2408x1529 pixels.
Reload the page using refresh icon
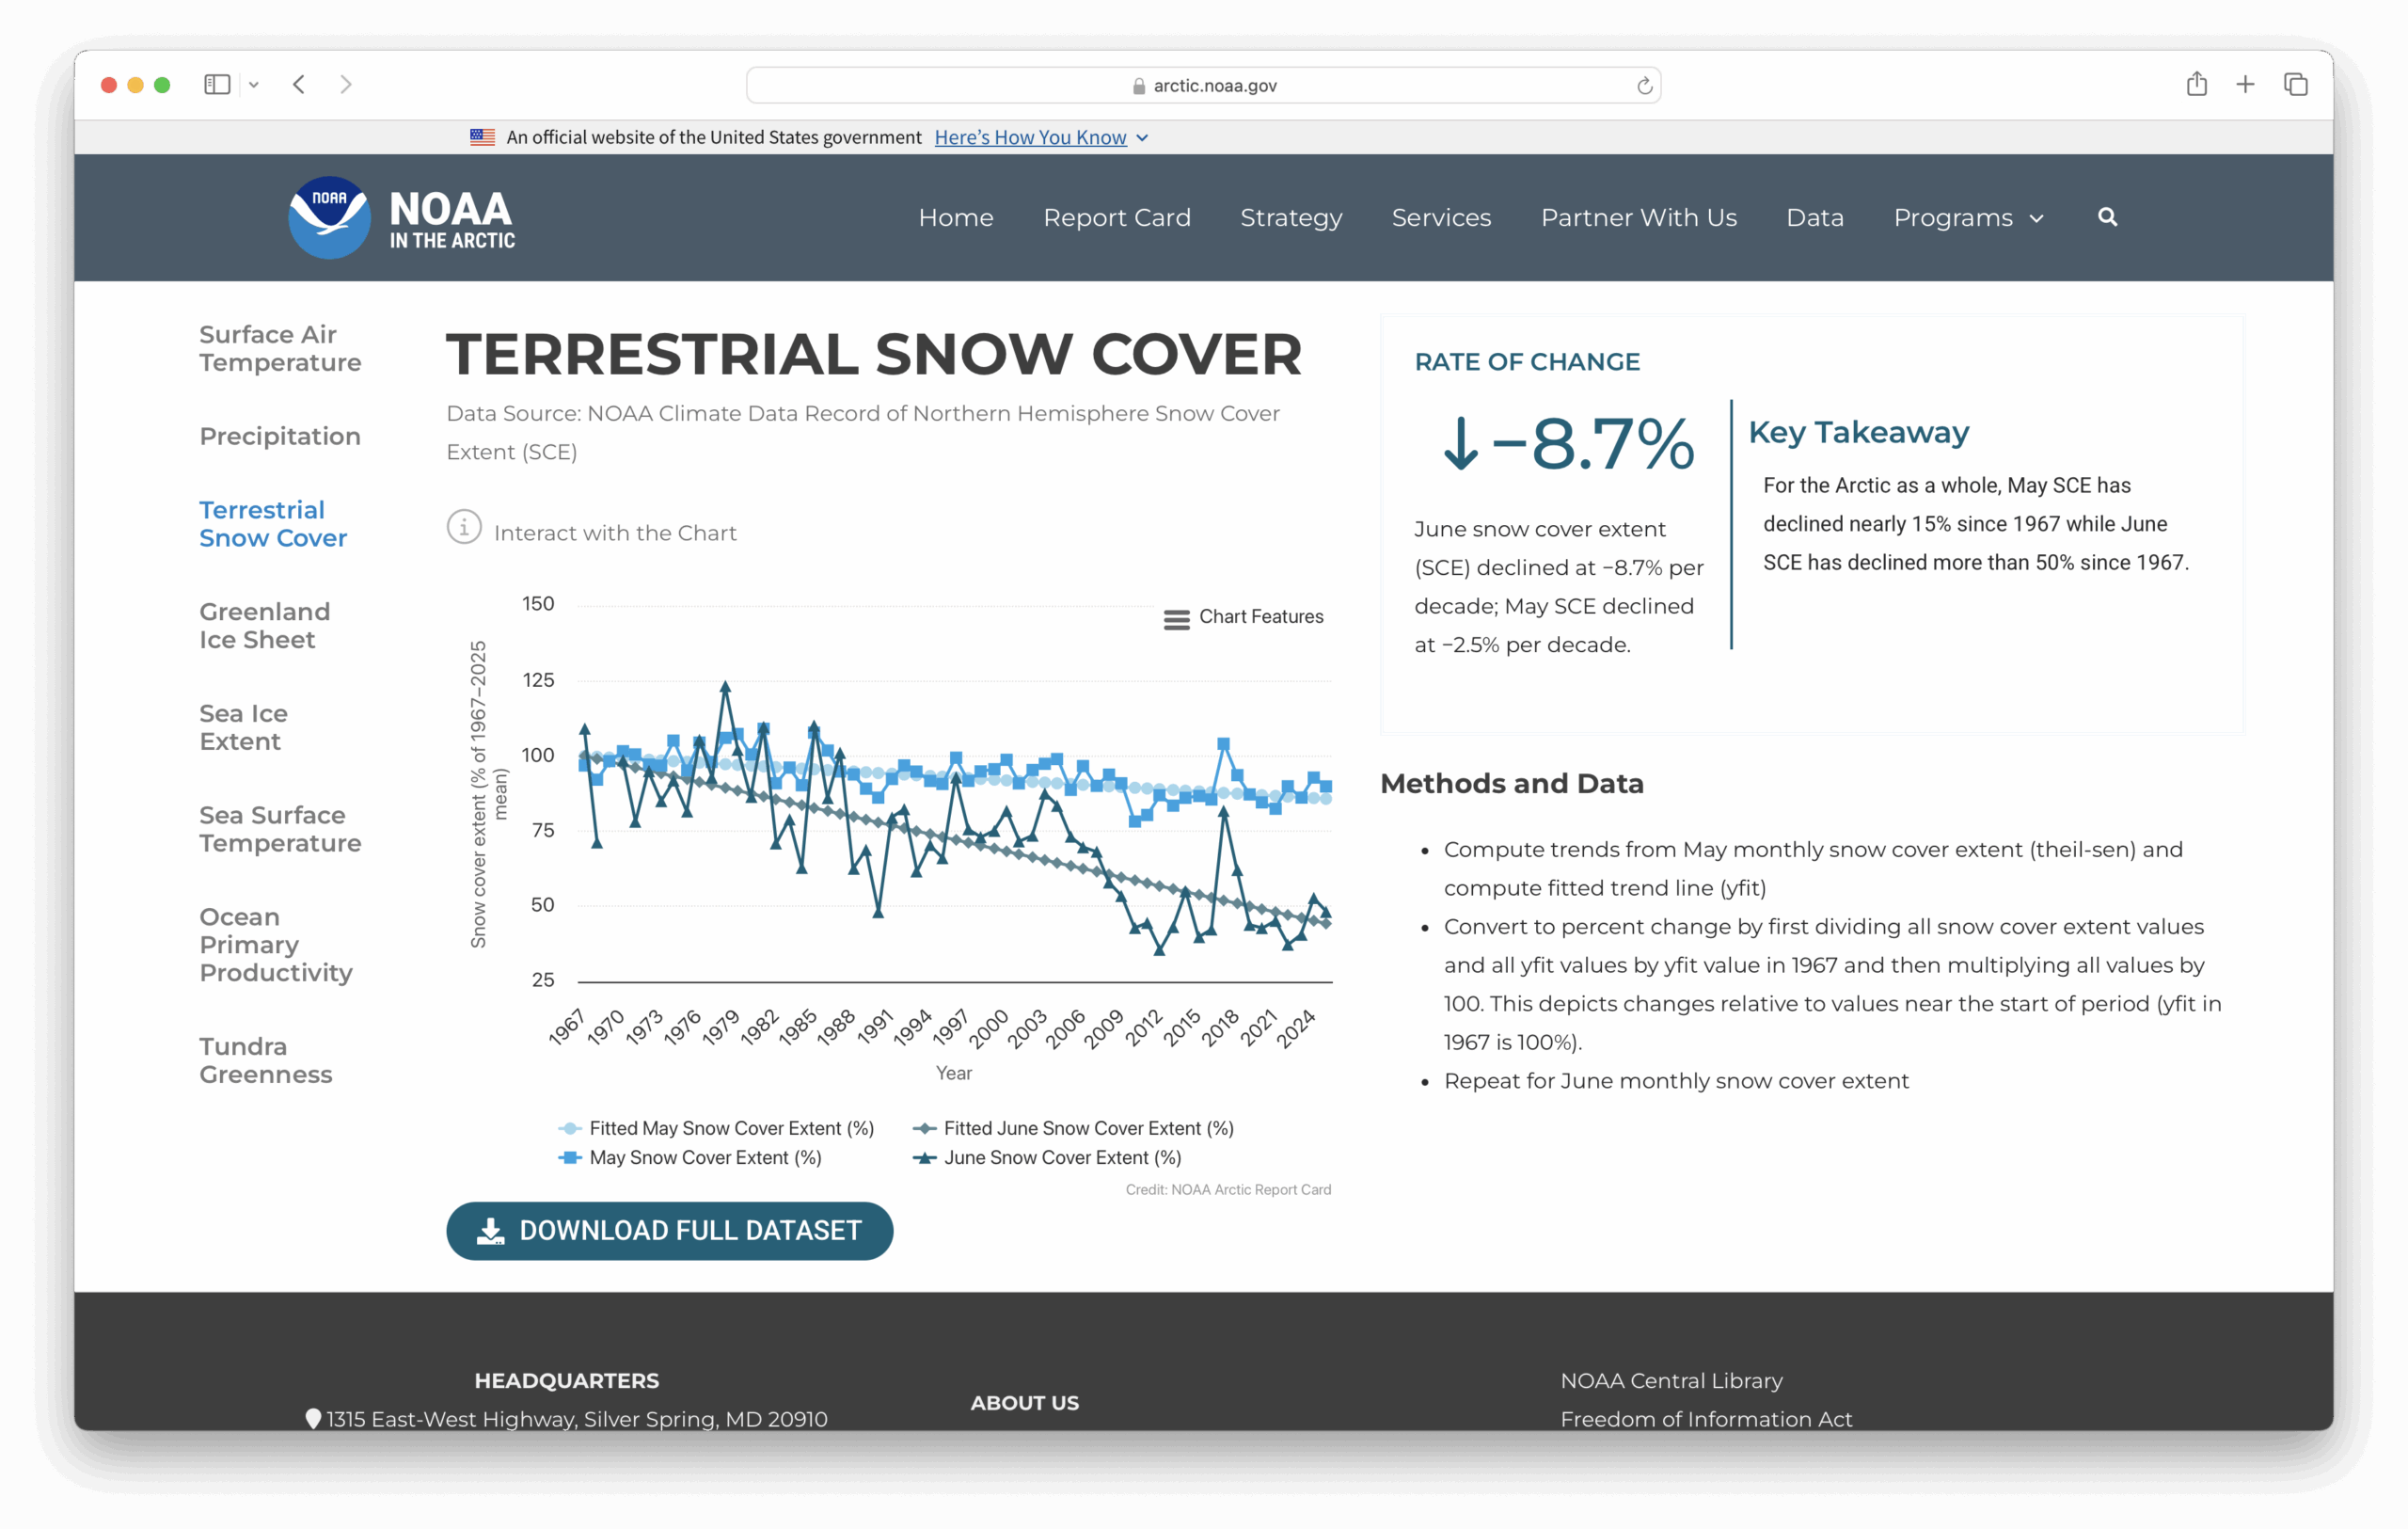tap(1644, 86)
